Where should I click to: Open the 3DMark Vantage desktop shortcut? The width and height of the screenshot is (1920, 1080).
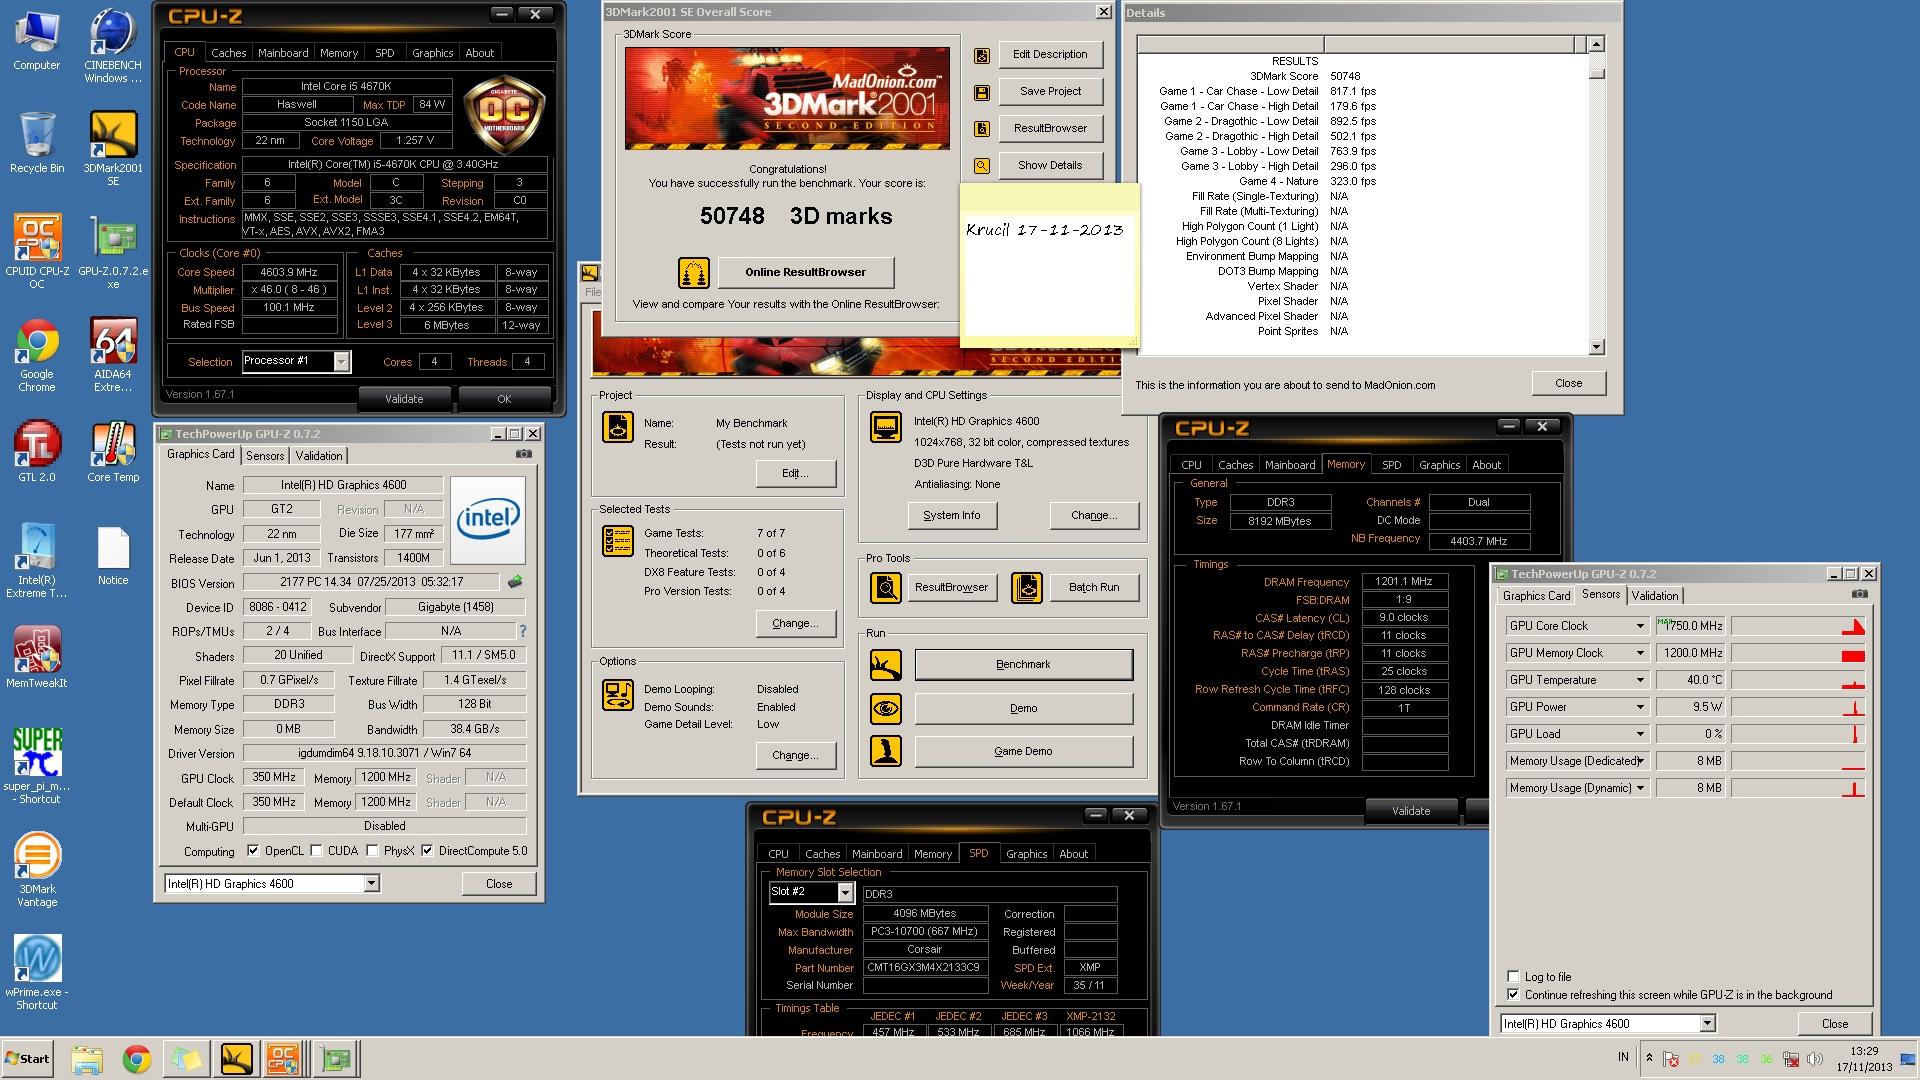[37, 869]
